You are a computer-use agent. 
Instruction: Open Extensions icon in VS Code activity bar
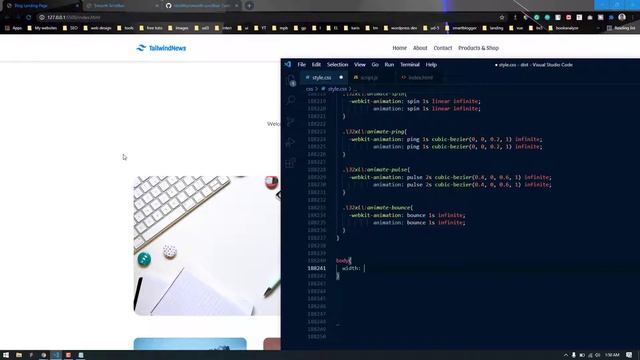[291, 163]
